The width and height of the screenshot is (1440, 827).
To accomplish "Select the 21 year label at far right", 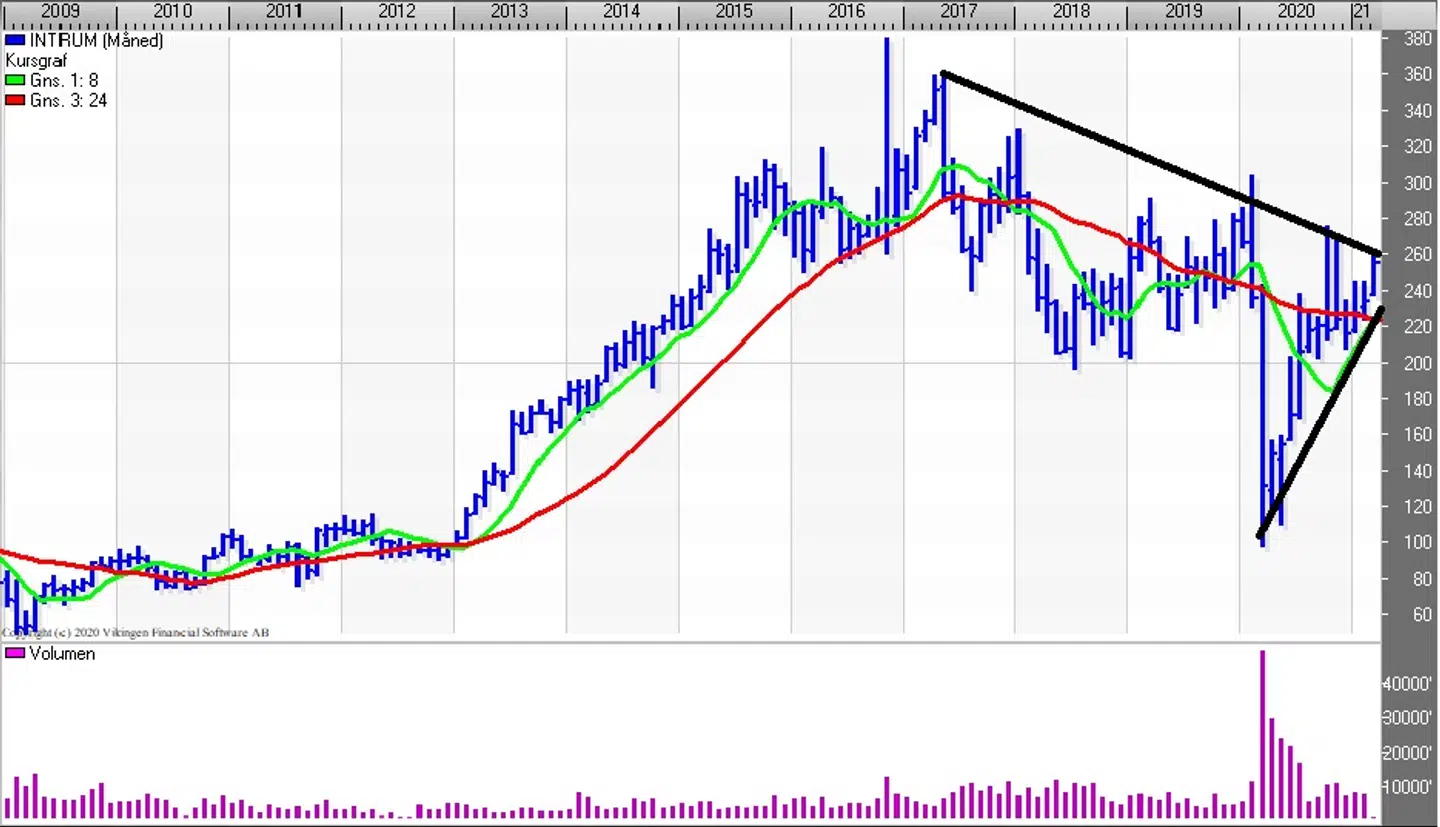I will point(1361,11).
